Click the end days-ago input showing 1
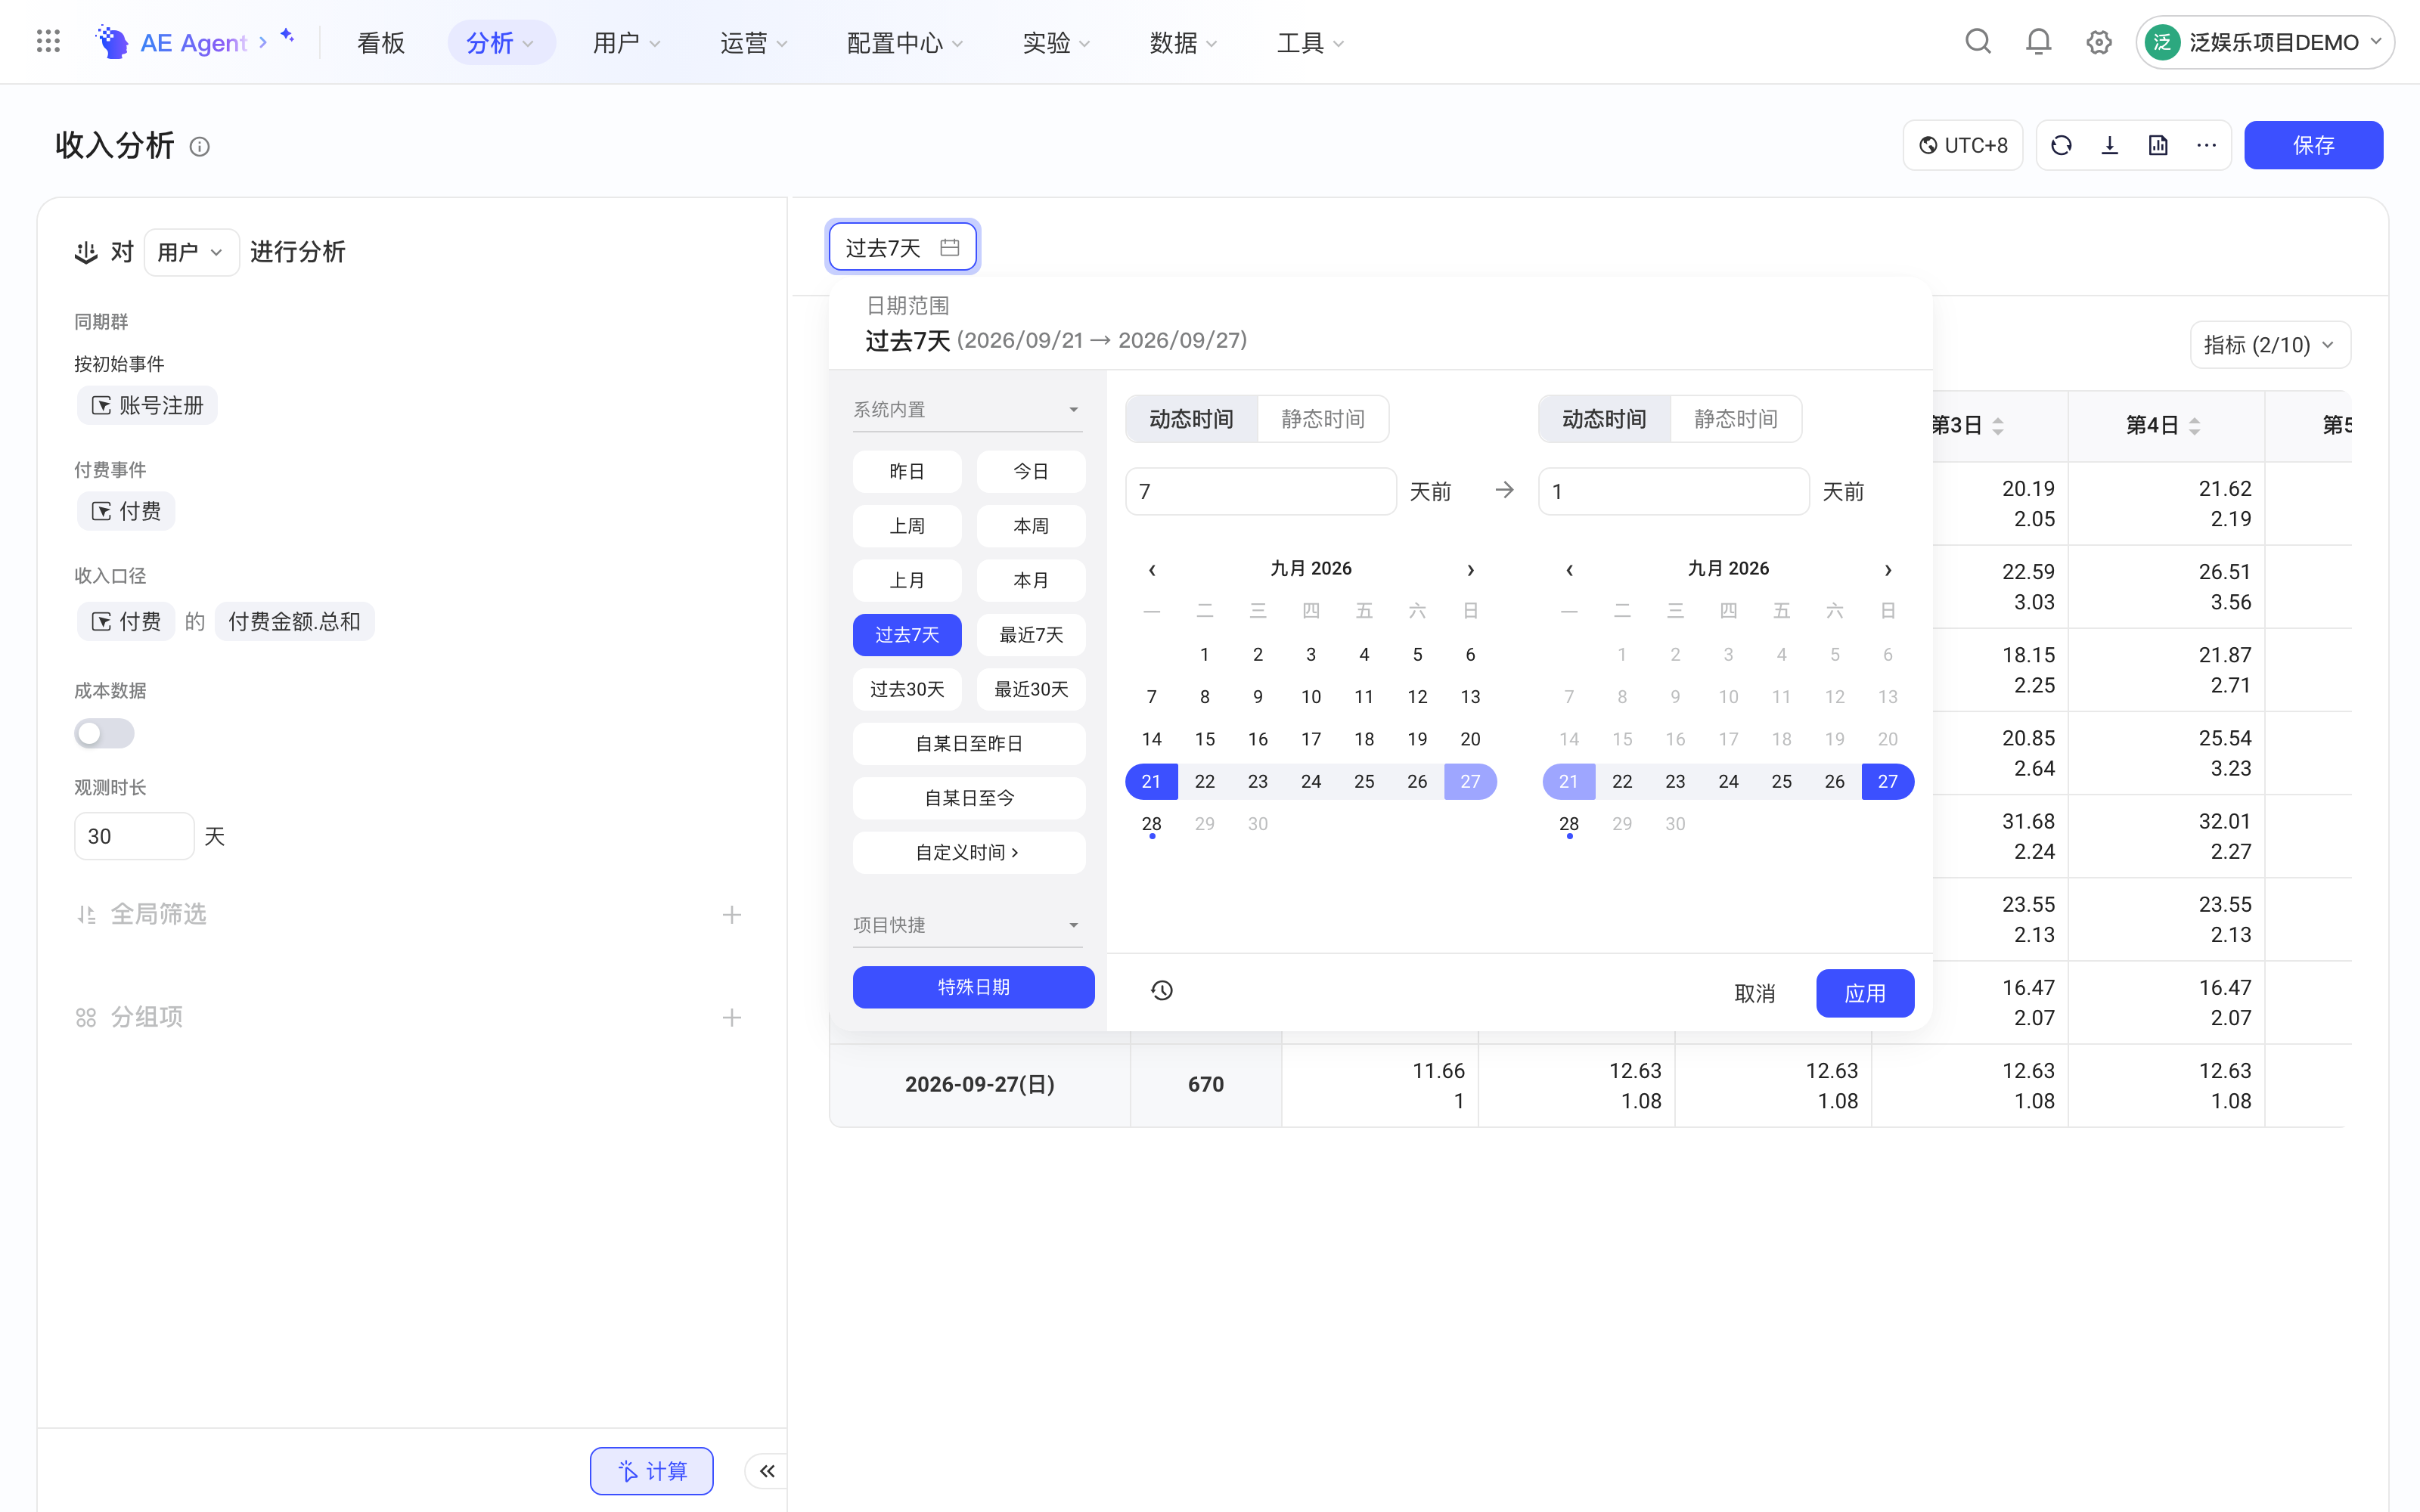The width and height of the screenshot is (2420, 1512). coord(1674,491)
